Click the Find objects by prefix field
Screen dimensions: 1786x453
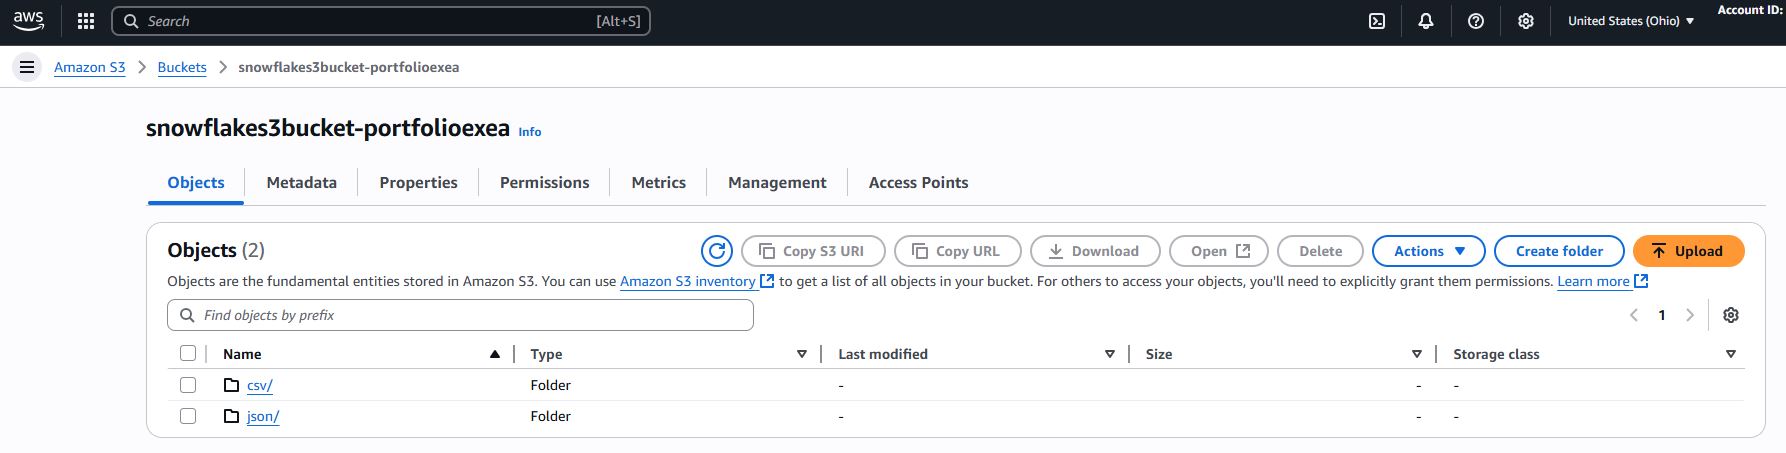point(460,315)
